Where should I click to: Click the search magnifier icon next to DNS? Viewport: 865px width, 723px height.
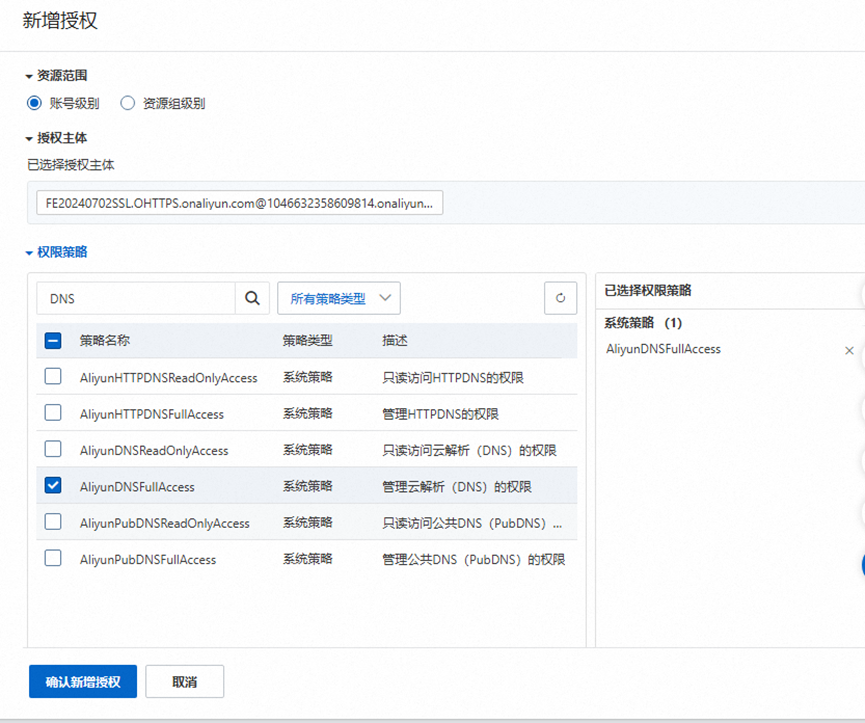click(252, 298)
